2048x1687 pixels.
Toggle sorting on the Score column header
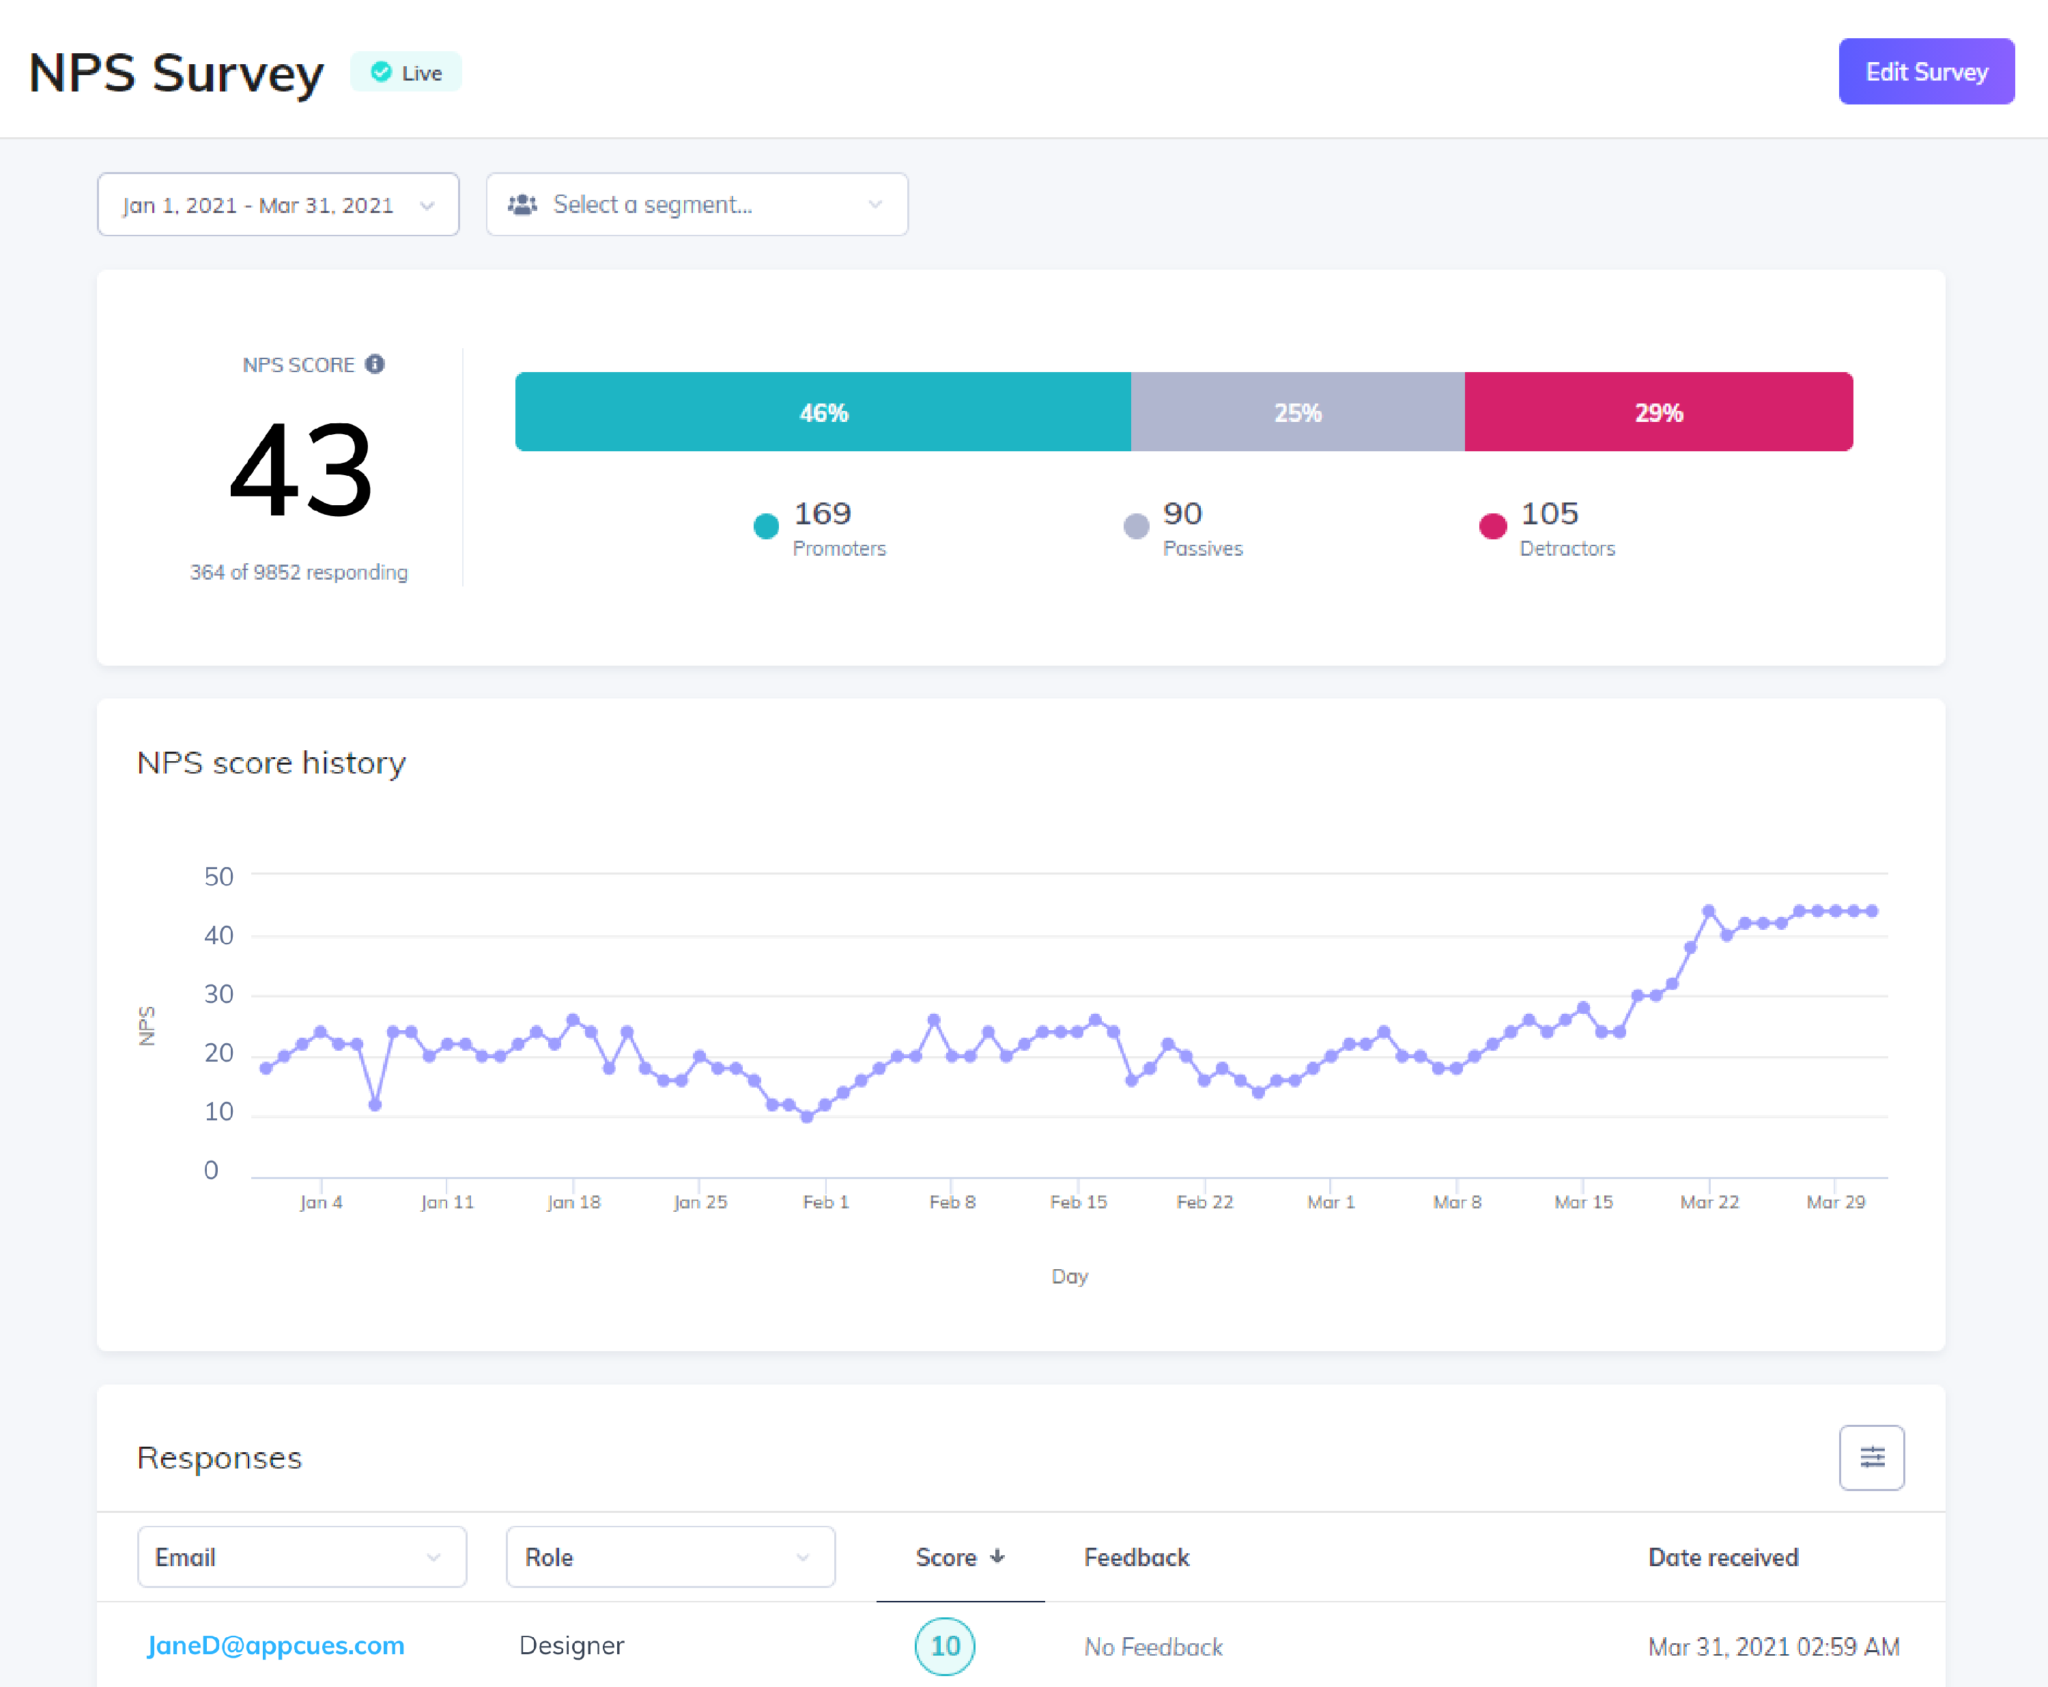(945, 1556)
